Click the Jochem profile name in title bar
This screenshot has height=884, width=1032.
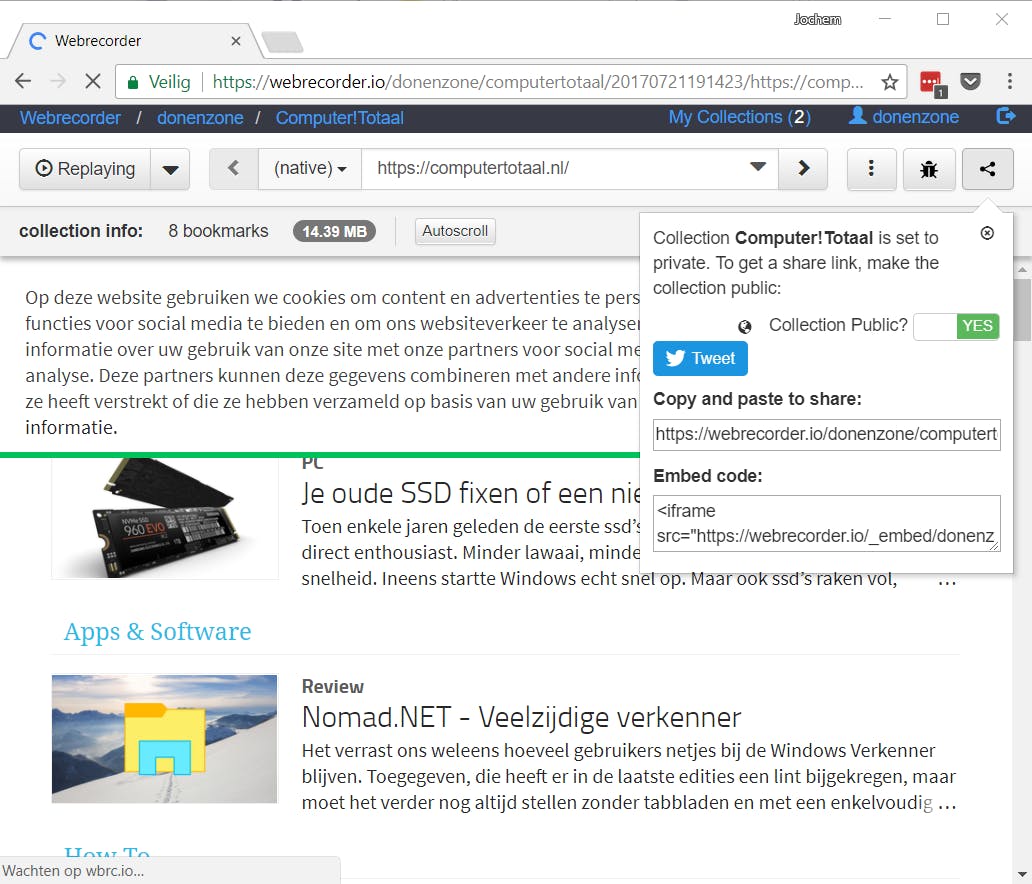point(817,20)
